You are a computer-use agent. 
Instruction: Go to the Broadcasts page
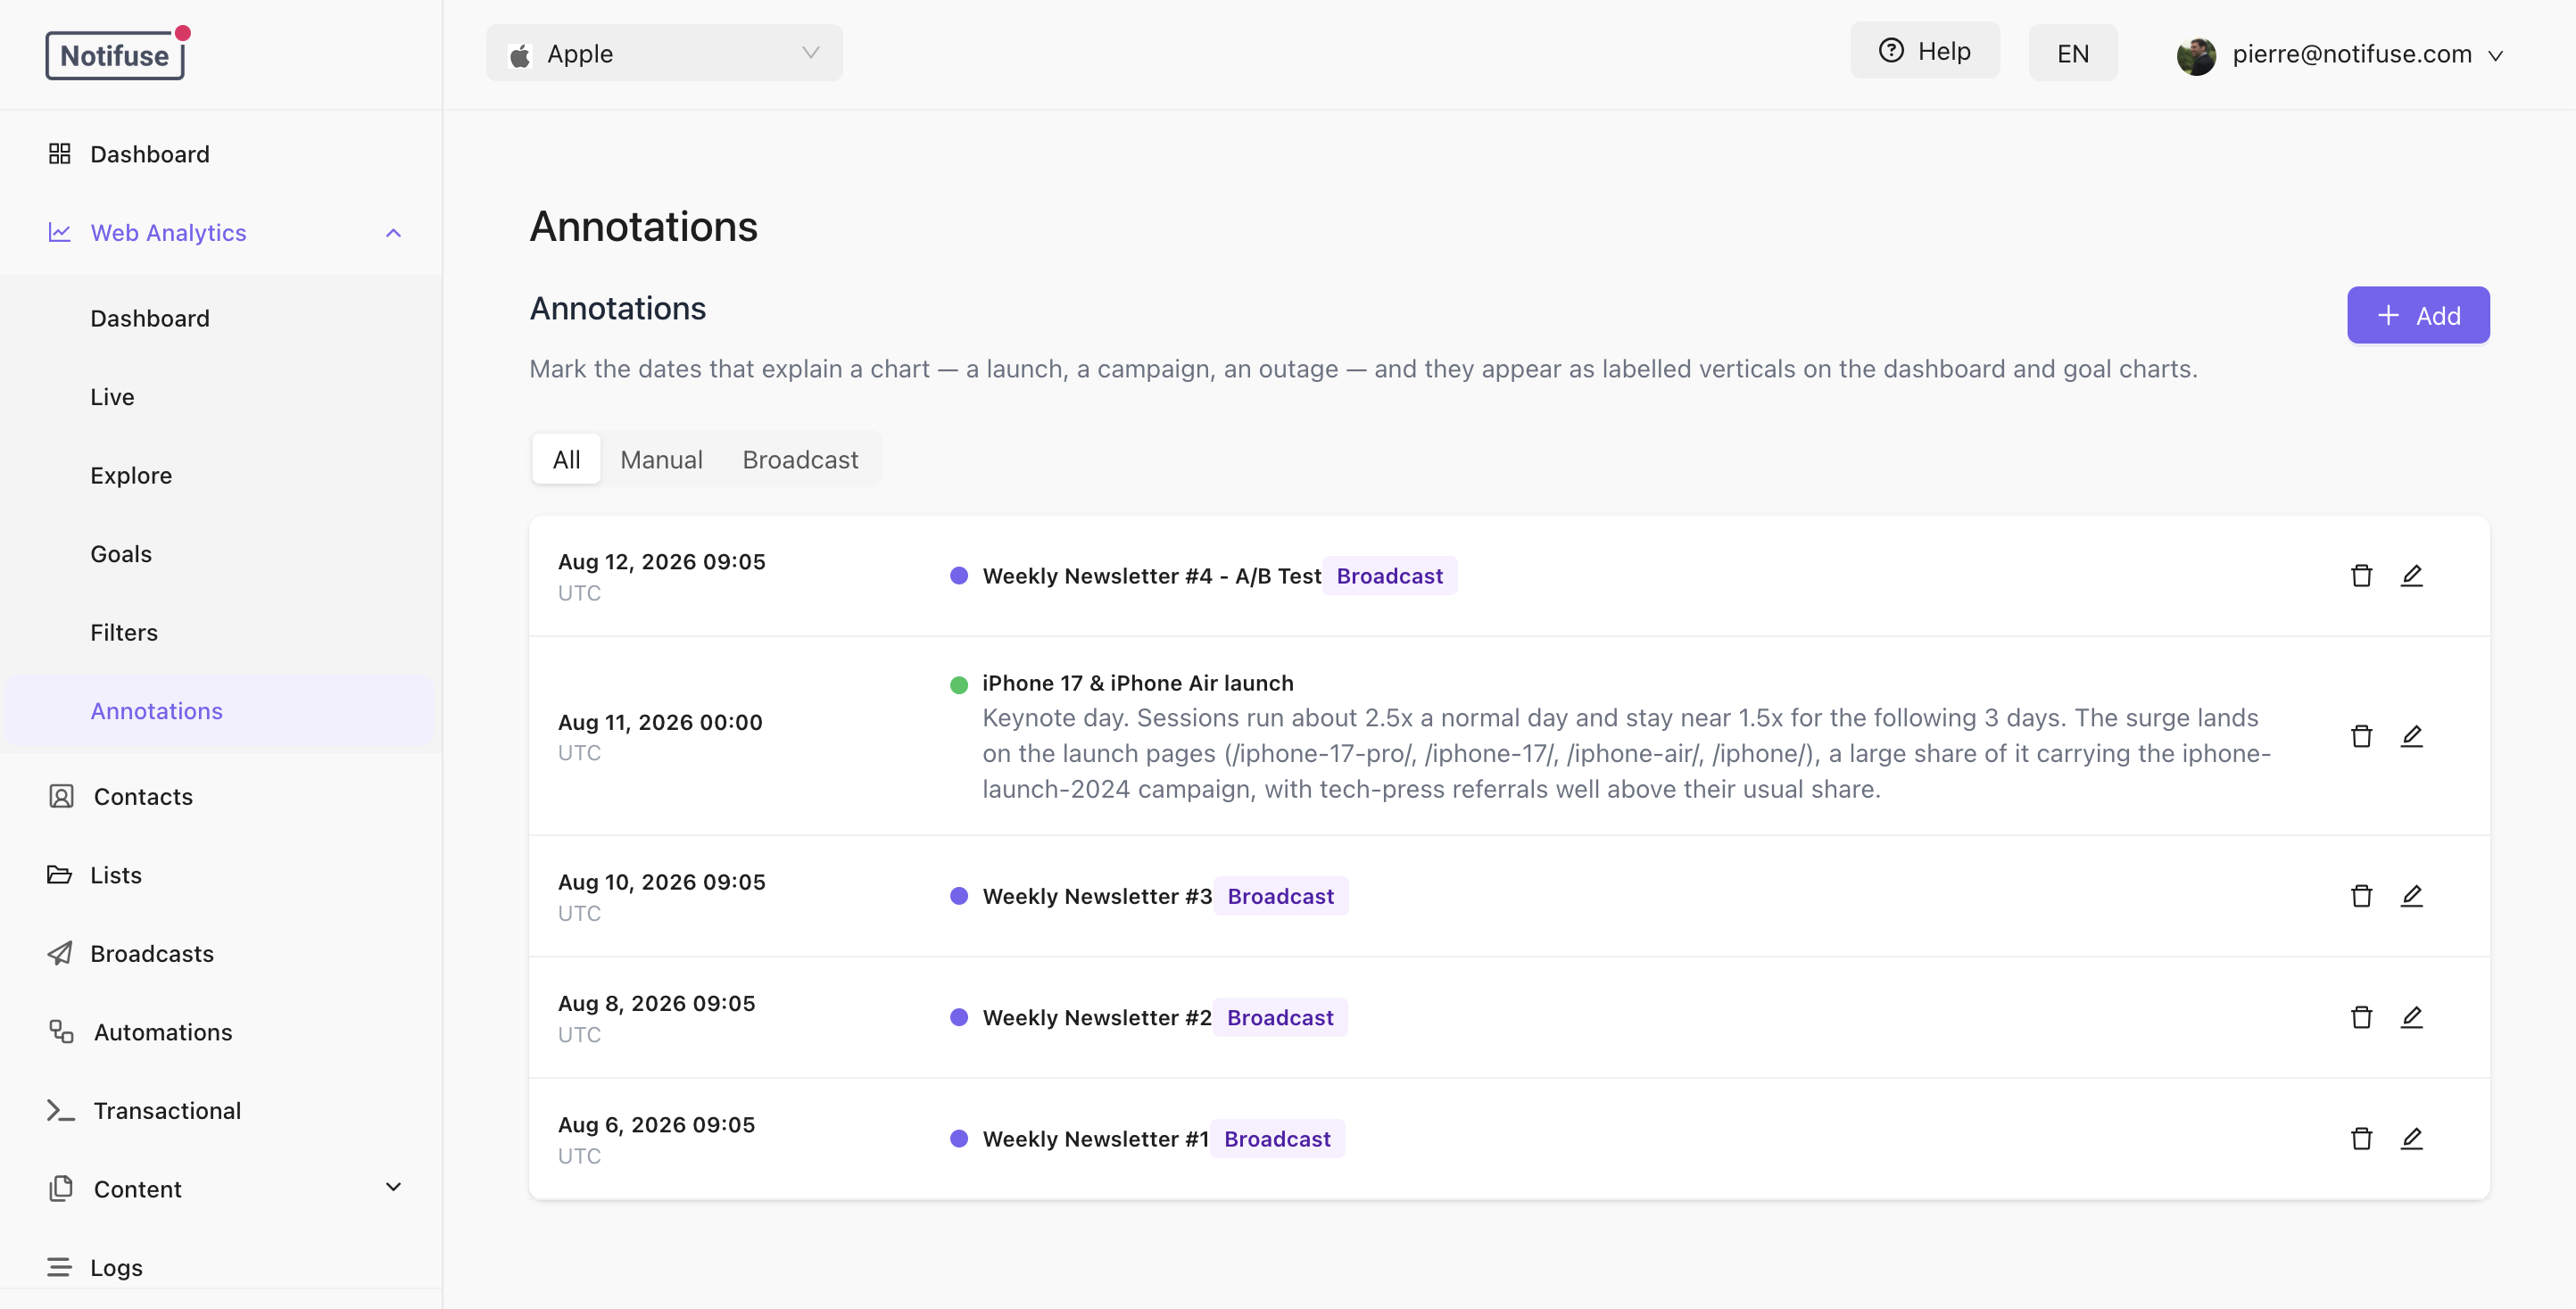(220, 953)
